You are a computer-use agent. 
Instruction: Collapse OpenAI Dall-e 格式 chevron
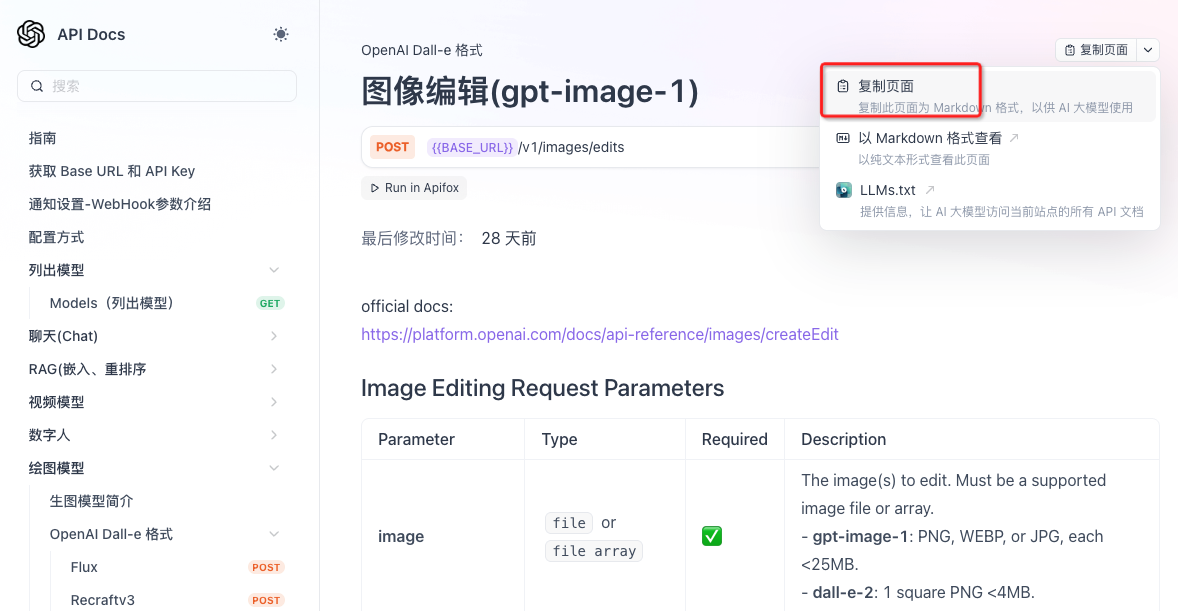274,534
